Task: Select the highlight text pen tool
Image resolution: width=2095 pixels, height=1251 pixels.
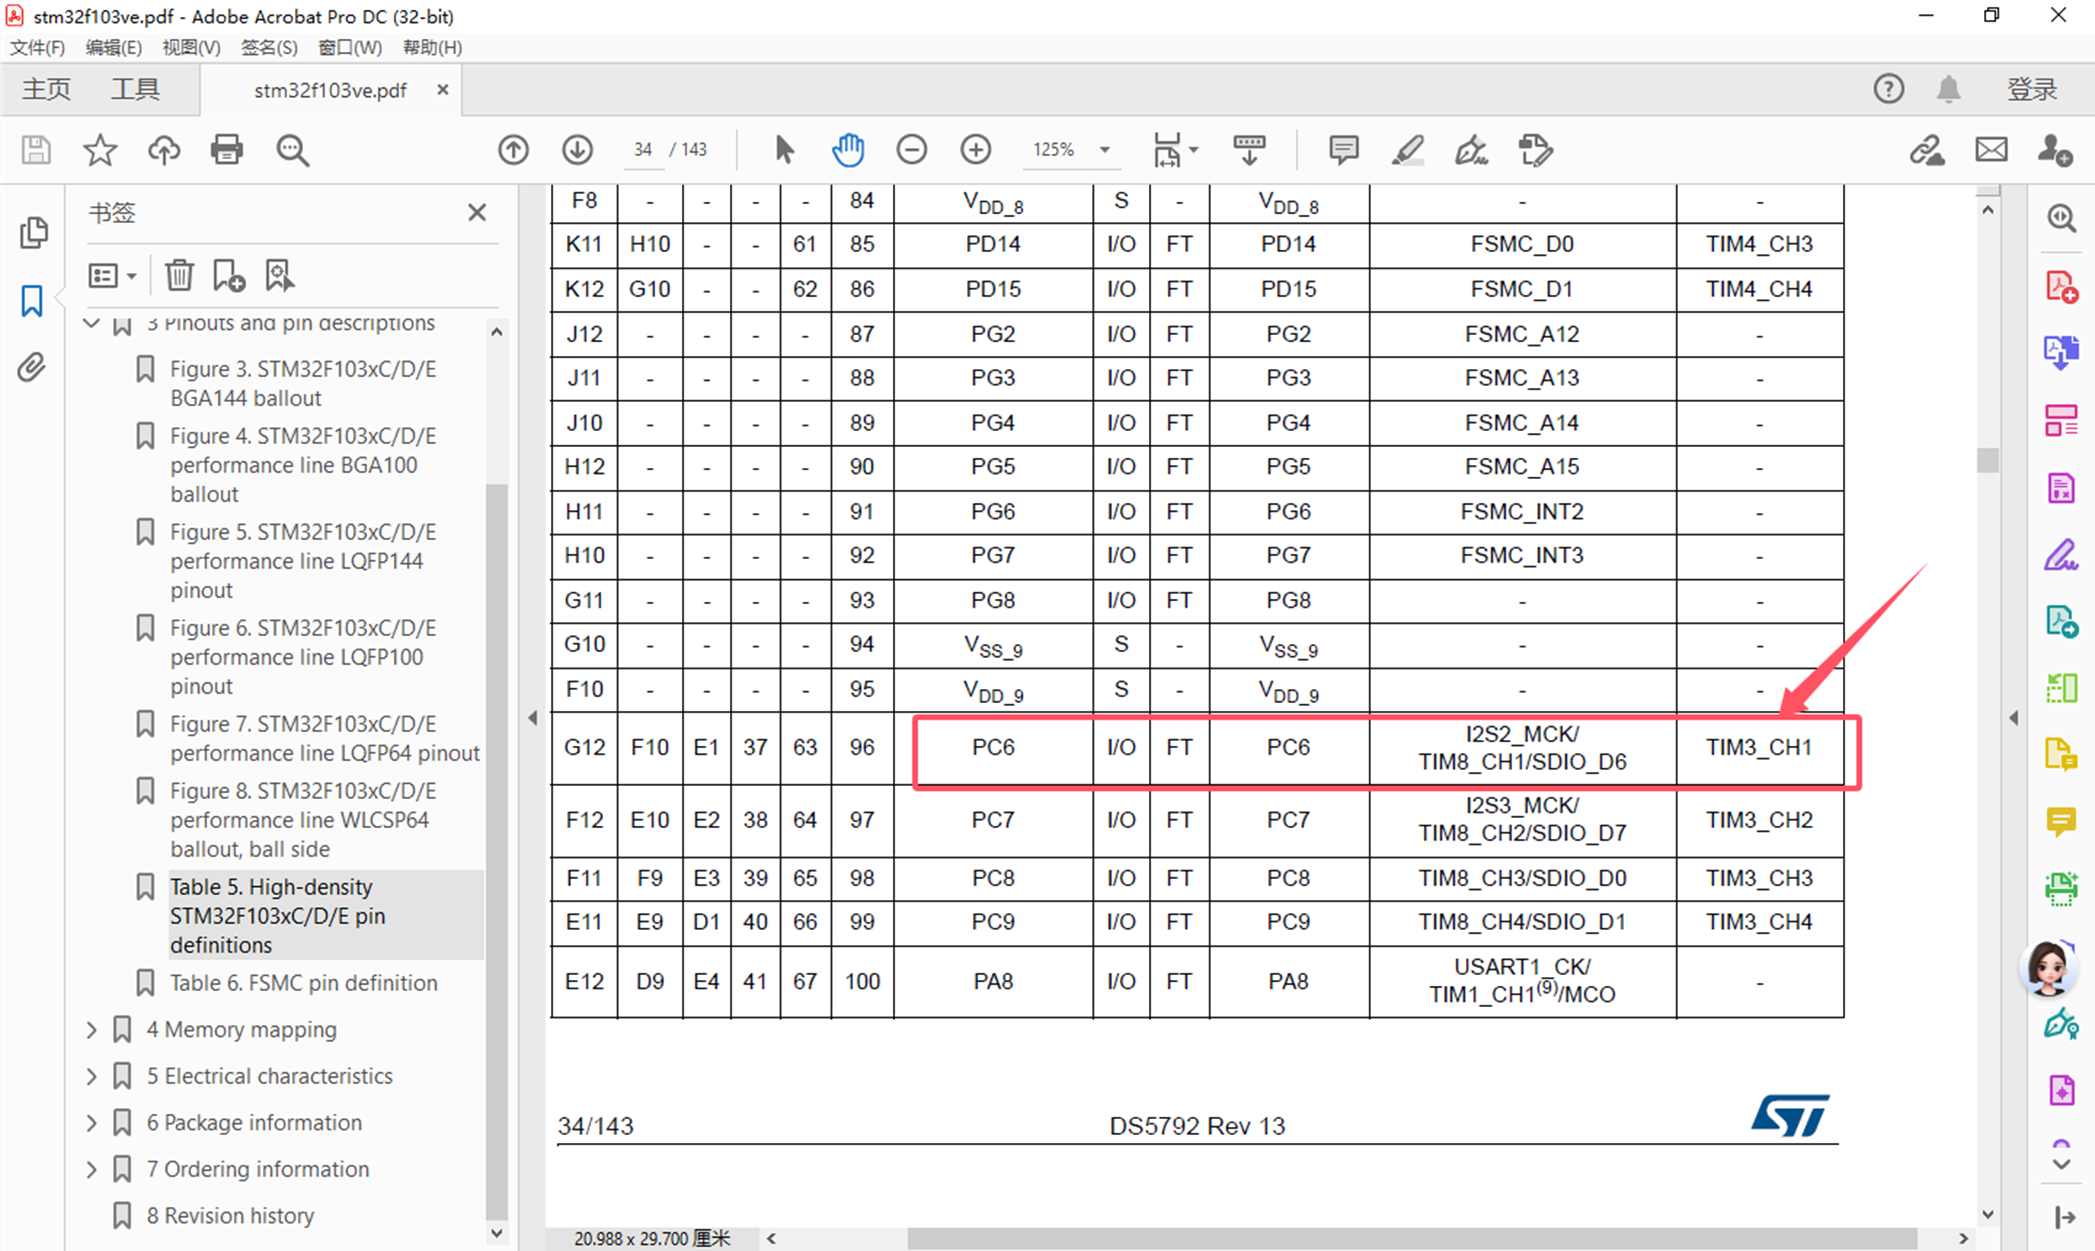Action: (1407, 150)
